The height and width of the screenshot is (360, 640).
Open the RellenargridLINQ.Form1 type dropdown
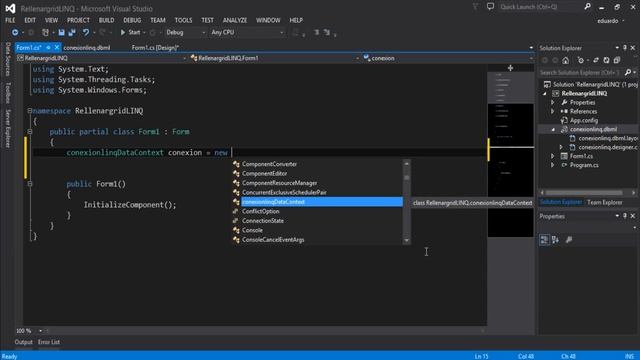coord(274,58)
